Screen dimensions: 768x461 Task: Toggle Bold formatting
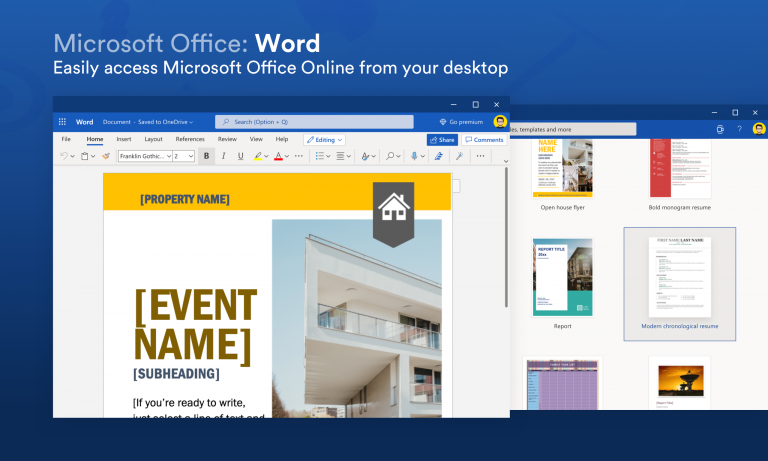(207, 156)
